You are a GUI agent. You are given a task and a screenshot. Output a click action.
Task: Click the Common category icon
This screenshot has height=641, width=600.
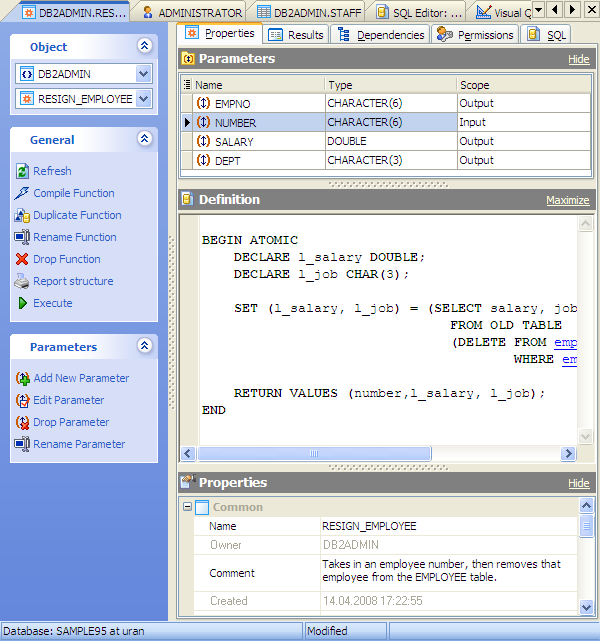pos(202,507)
